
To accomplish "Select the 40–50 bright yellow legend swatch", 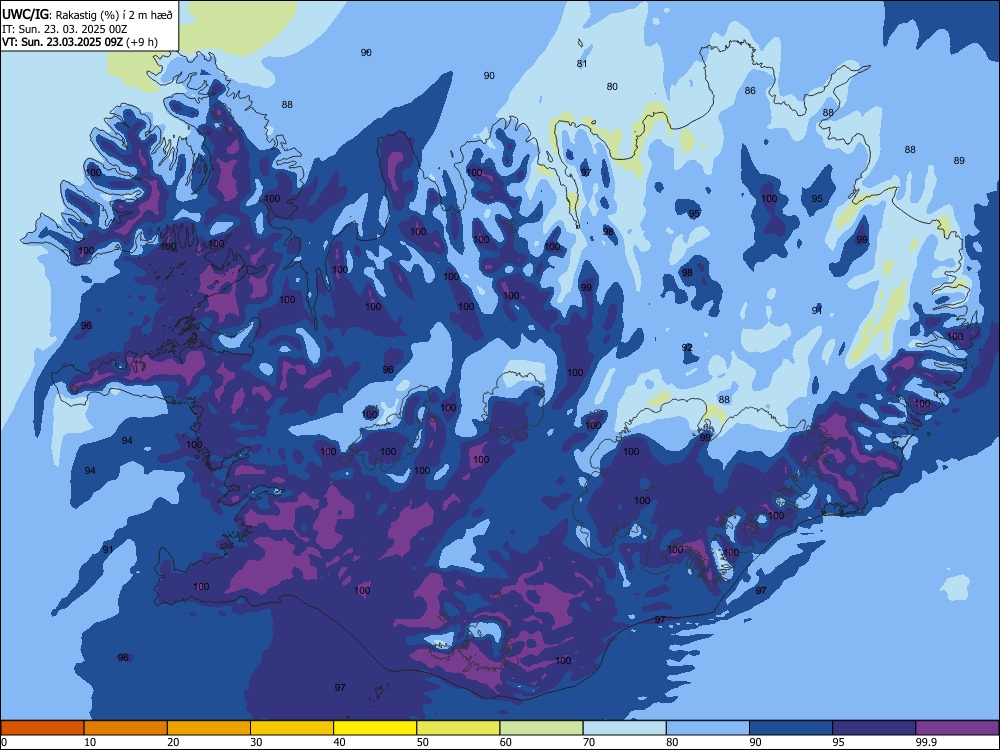I will tap(375, 728).
